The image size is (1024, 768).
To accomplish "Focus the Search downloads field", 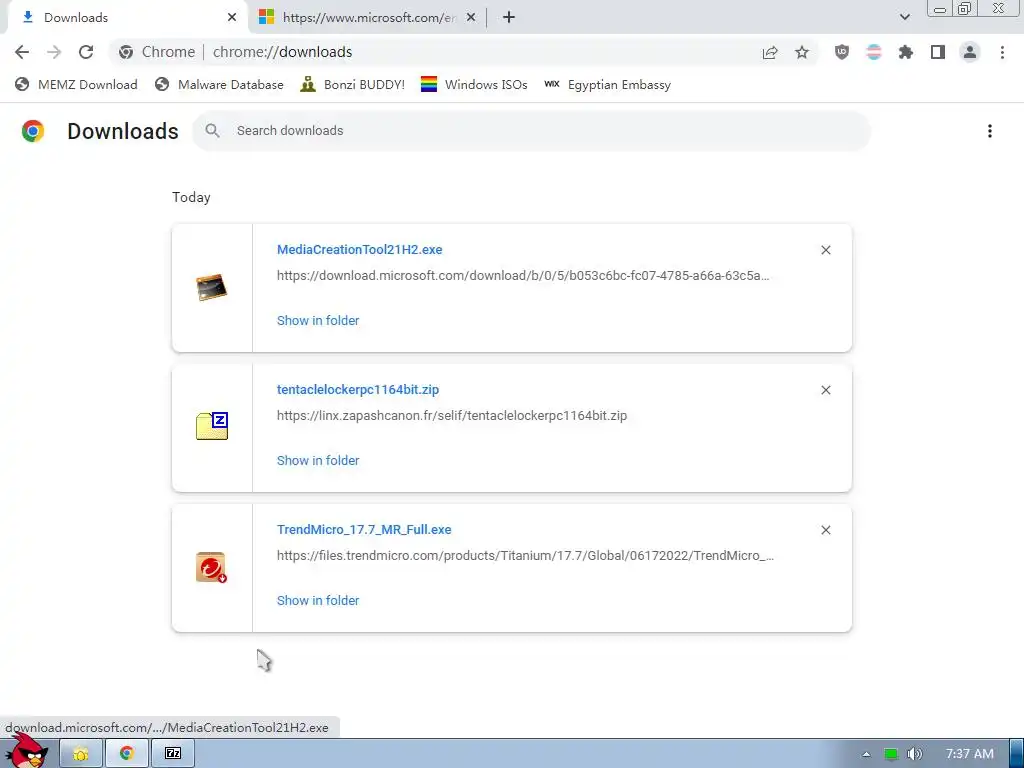I will click(532, 131).
